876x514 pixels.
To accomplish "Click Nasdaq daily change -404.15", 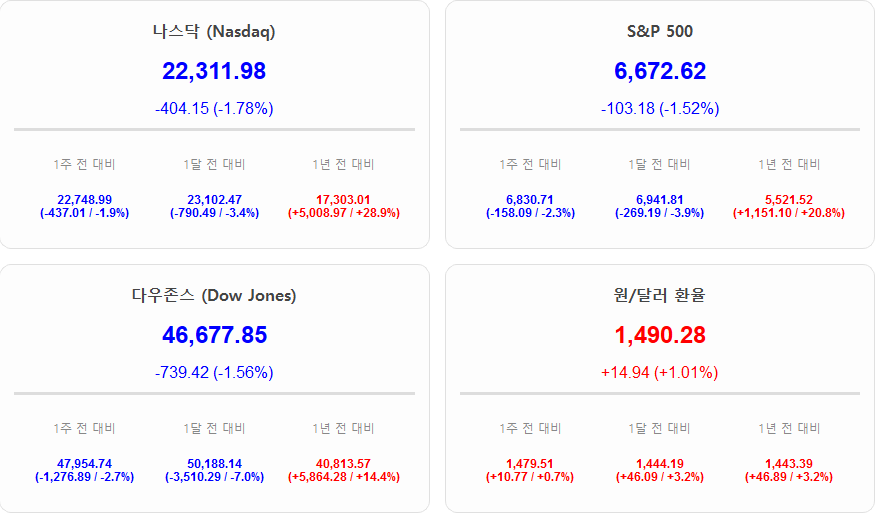I will coord(214,108).
